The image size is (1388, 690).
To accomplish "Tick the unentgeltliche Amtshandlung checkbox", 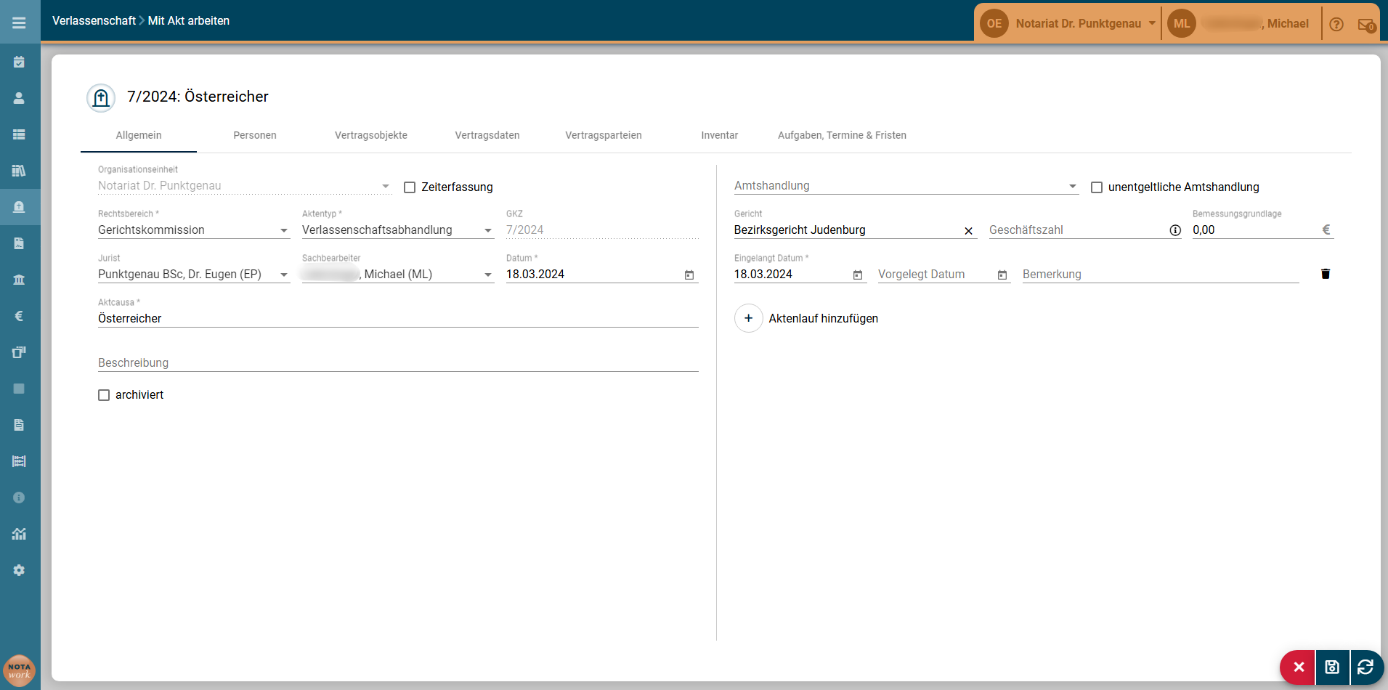I will point(1096,187).
